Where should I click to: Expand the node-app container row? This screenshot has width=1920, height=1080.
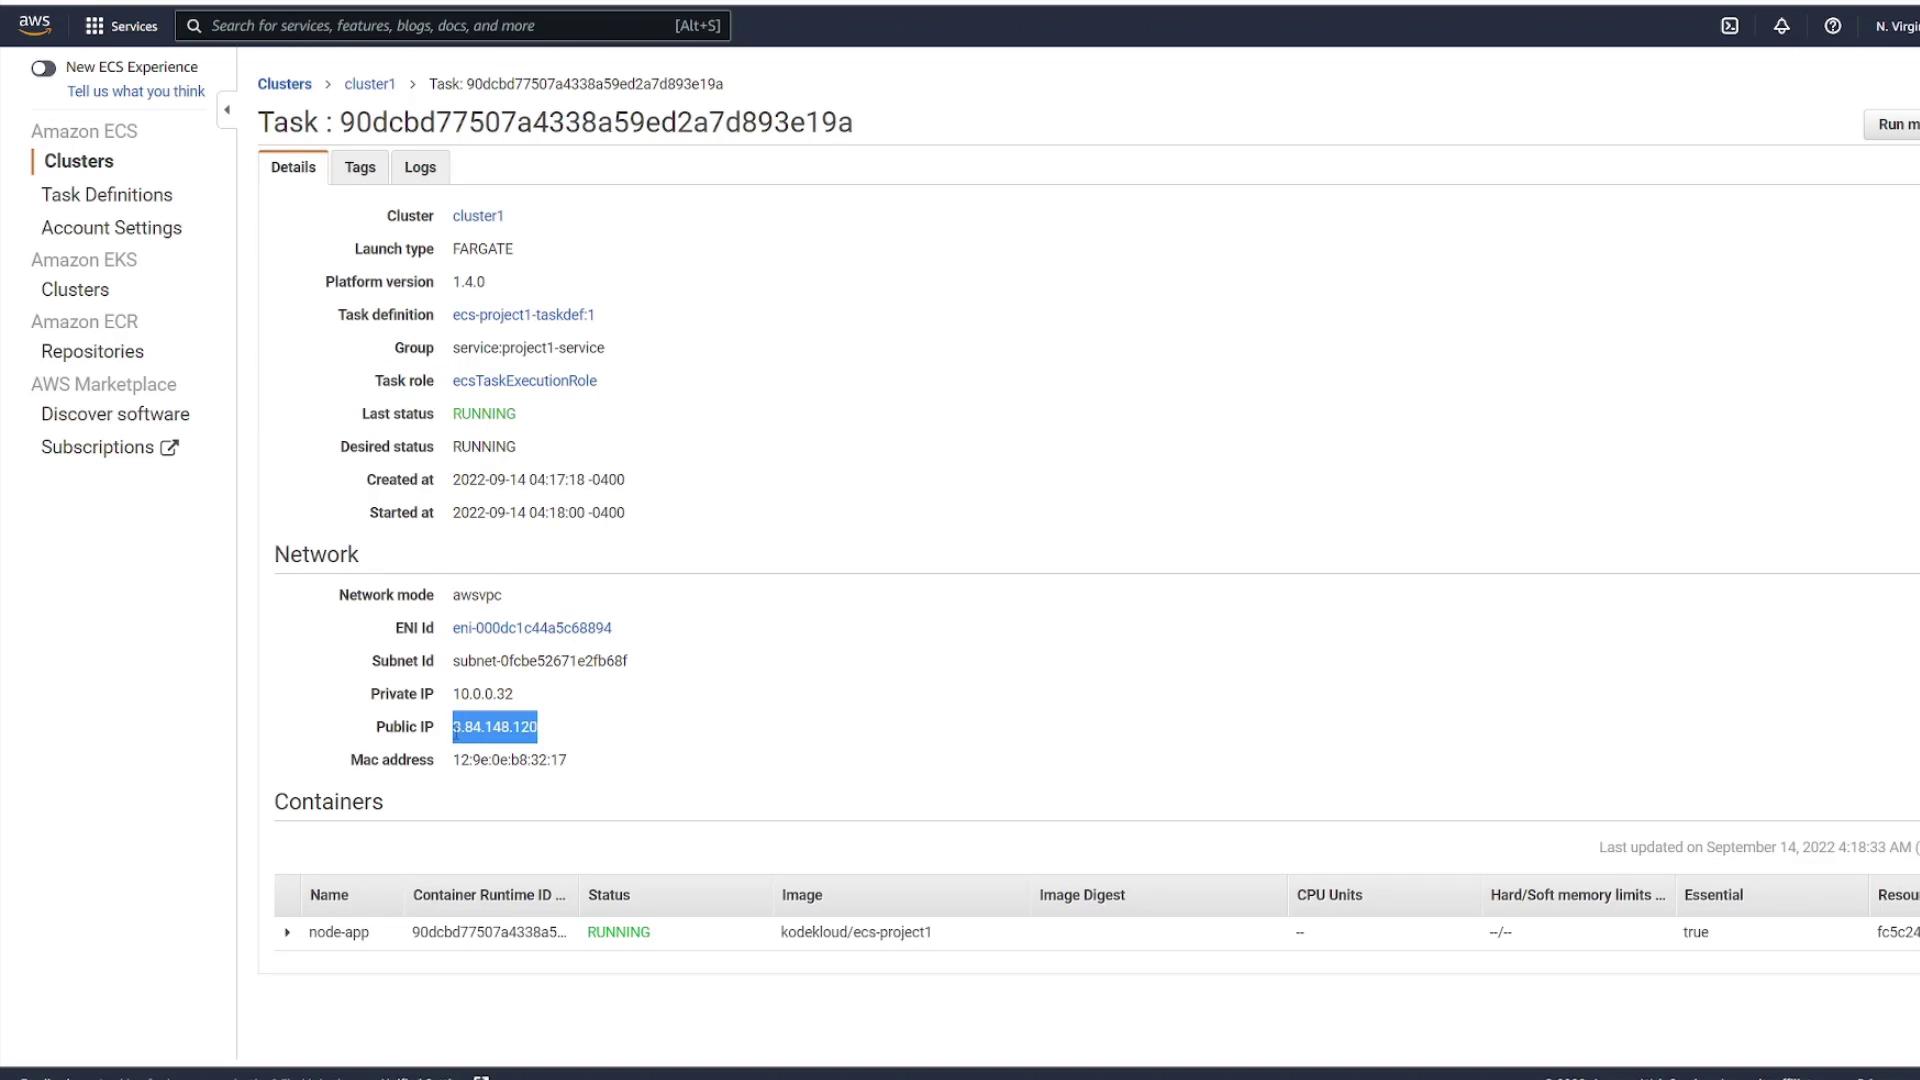tap(287, 932)
